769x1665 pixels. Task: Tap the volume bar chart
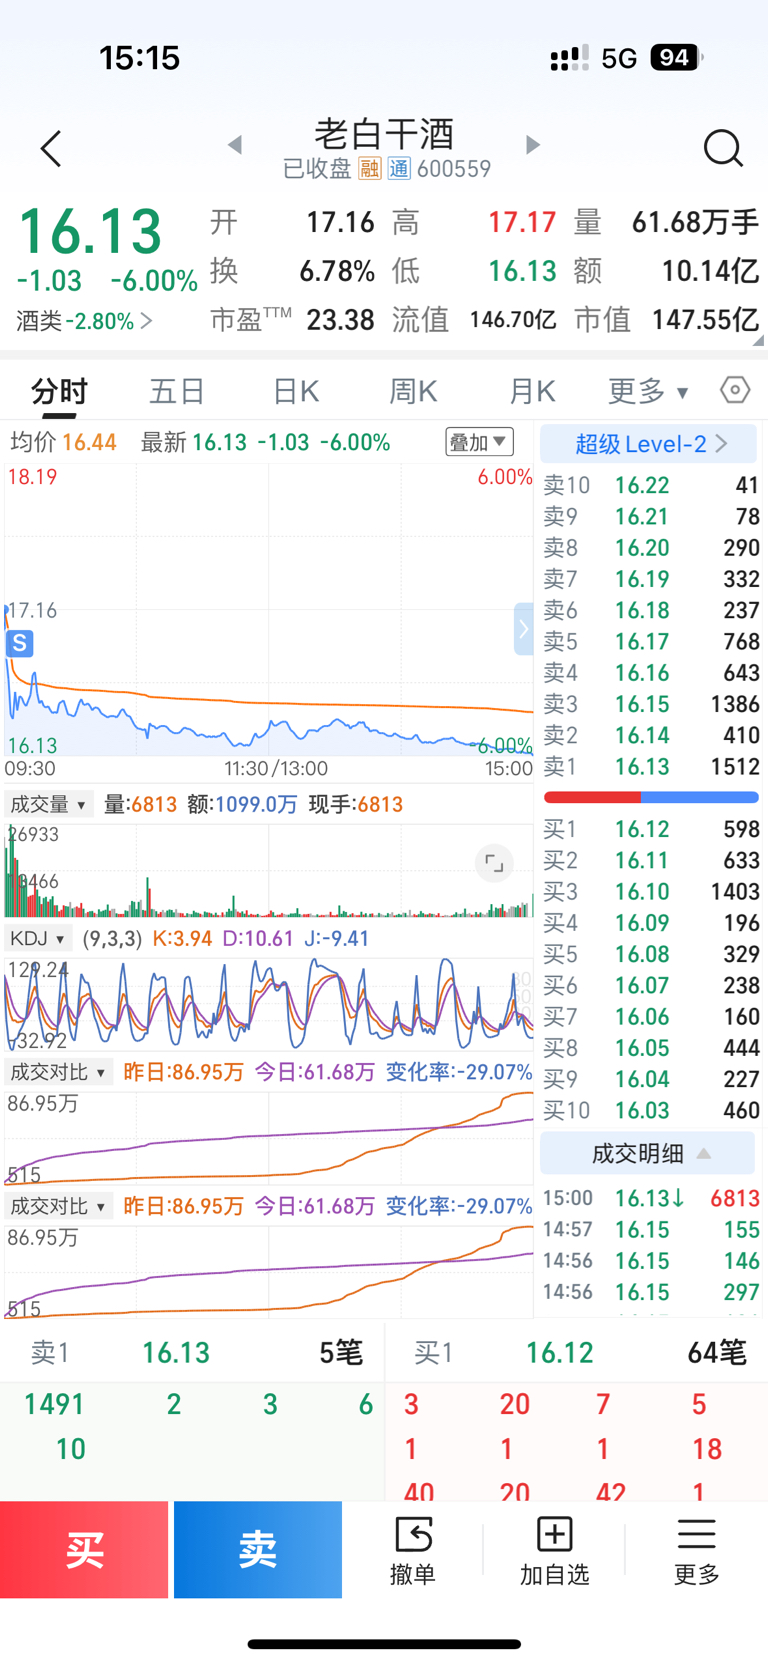pos(269,870)
